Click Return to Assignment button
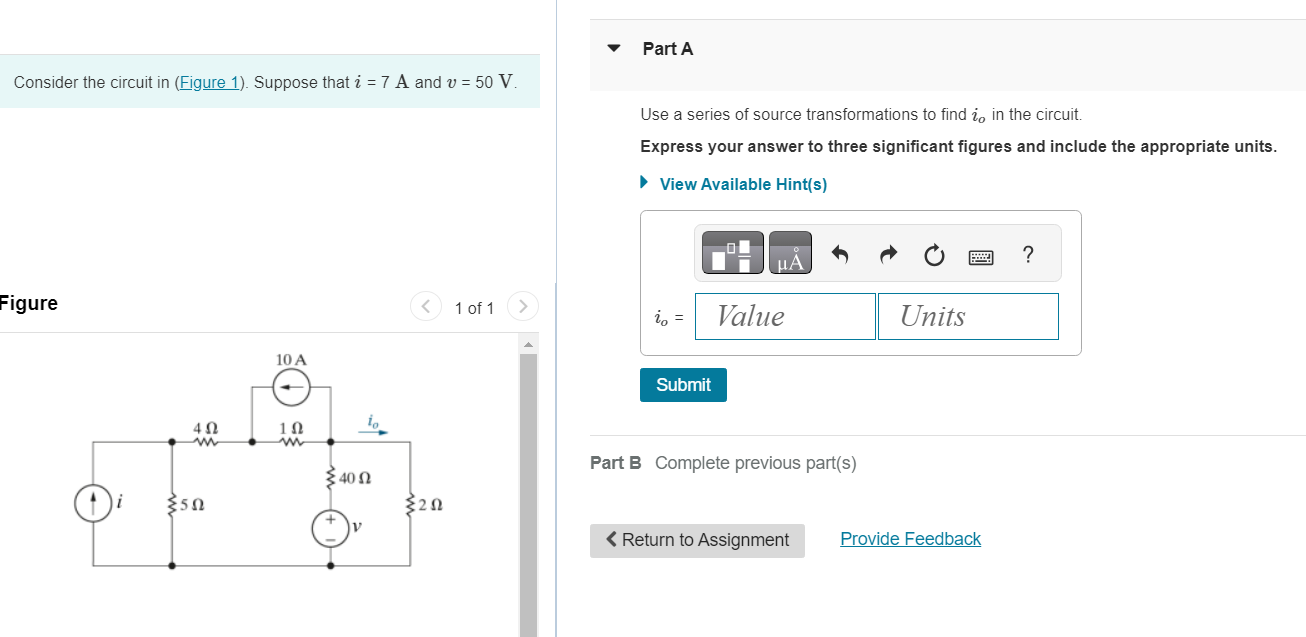The height and width of the screenshot is (637, 1306). 697,540
